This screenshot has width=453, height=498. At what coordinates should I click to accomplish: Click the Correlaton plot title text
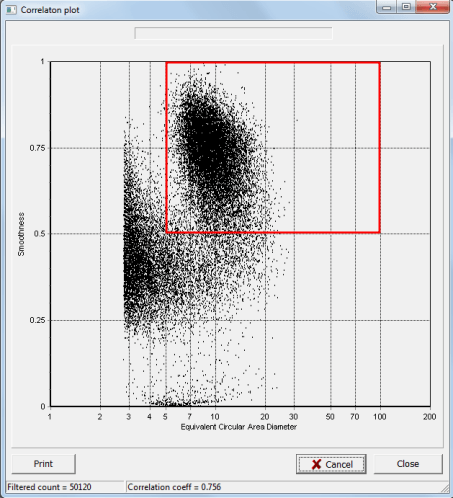pyautogui.click(x=50, y=10)
